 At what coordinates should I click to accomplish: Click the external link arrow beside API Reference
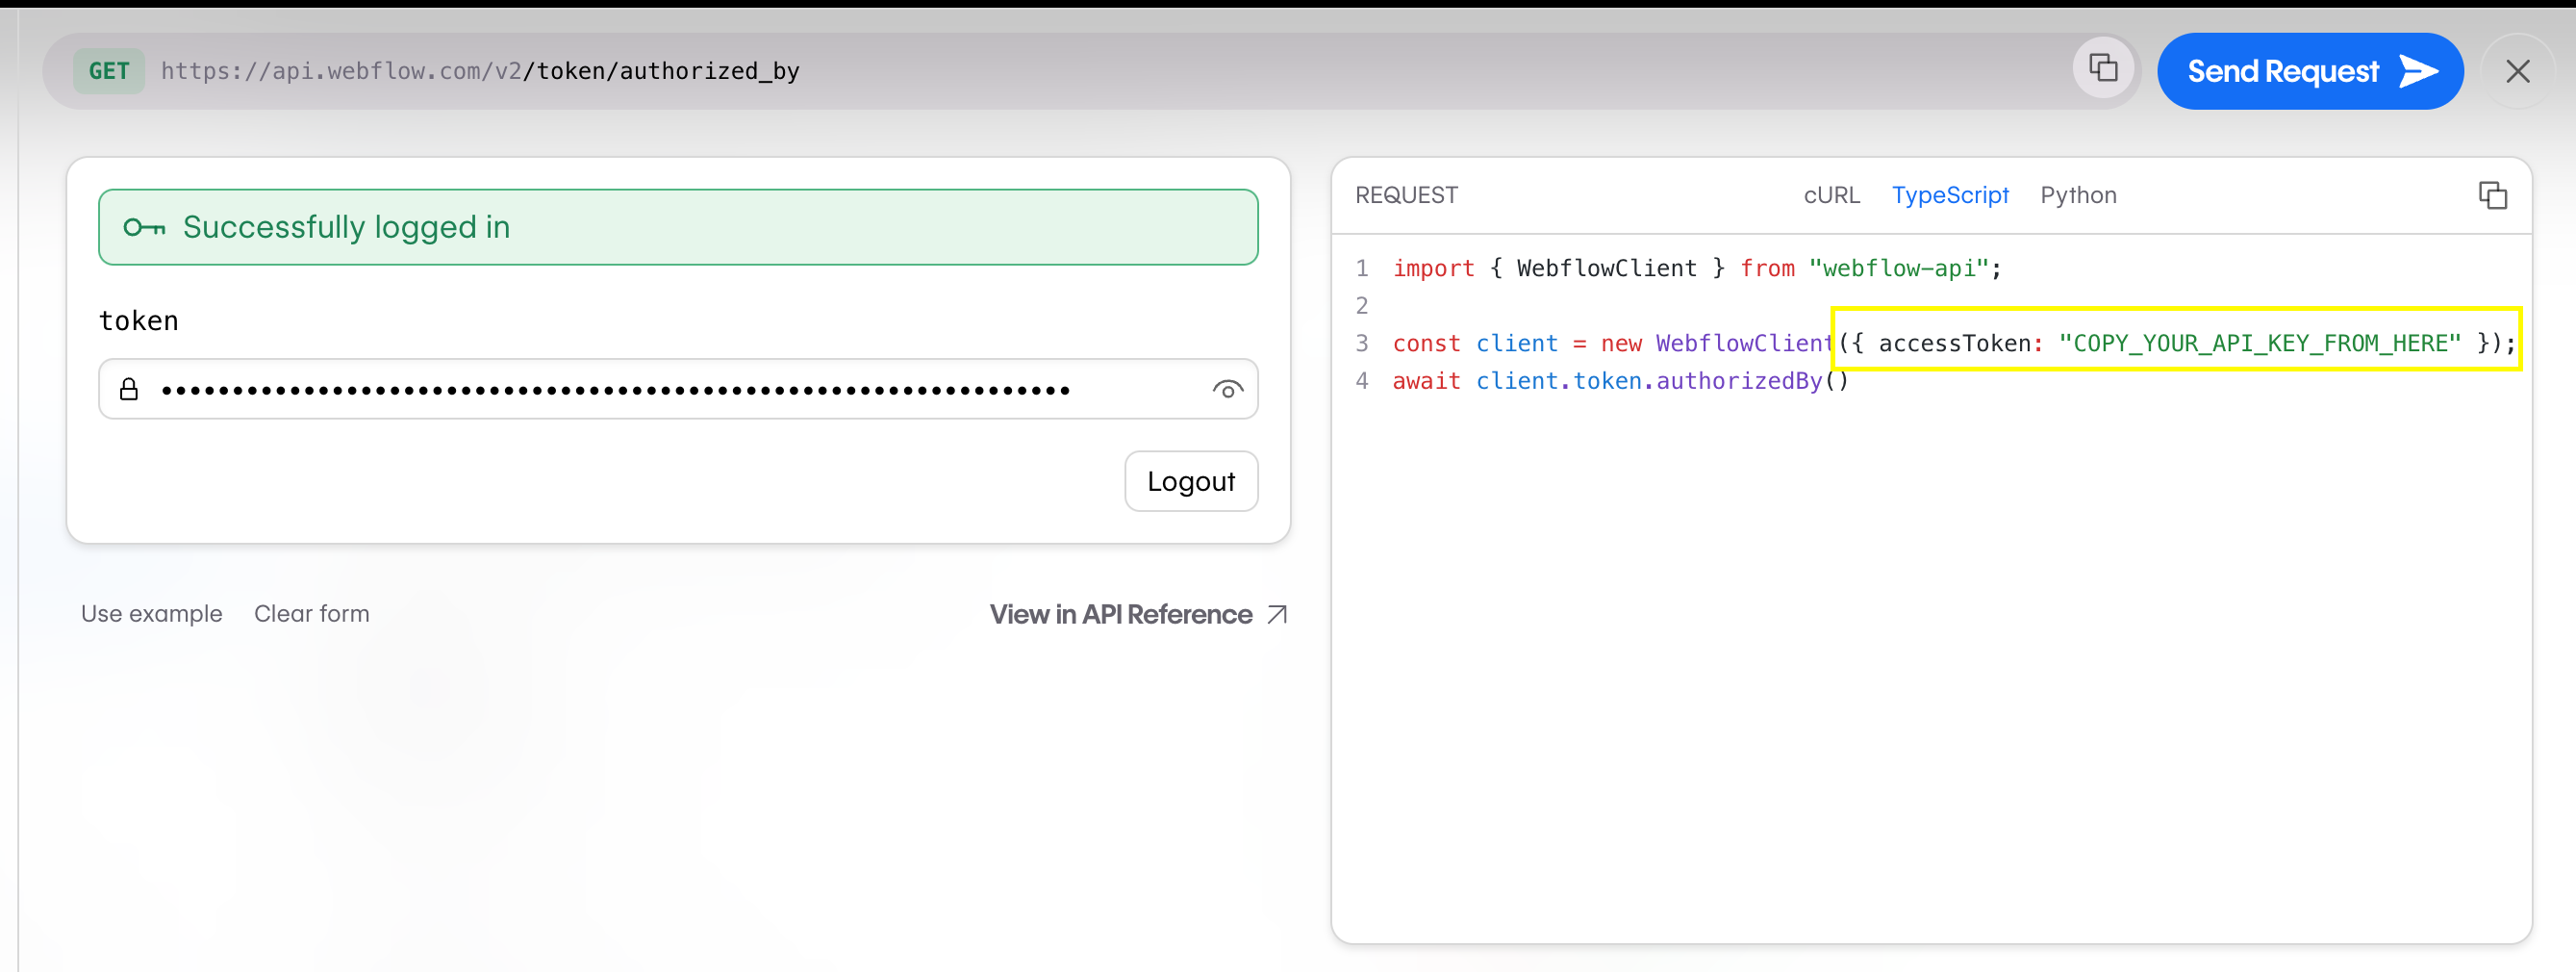[x=1276, y=614]
